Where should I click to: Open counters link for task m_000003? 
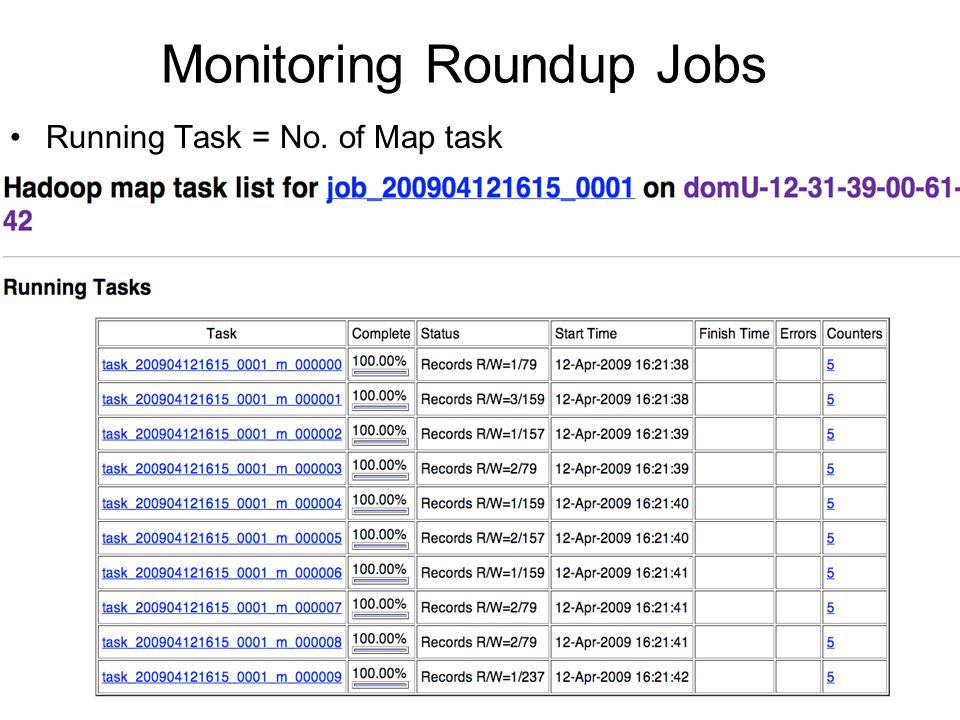[830, 469]
